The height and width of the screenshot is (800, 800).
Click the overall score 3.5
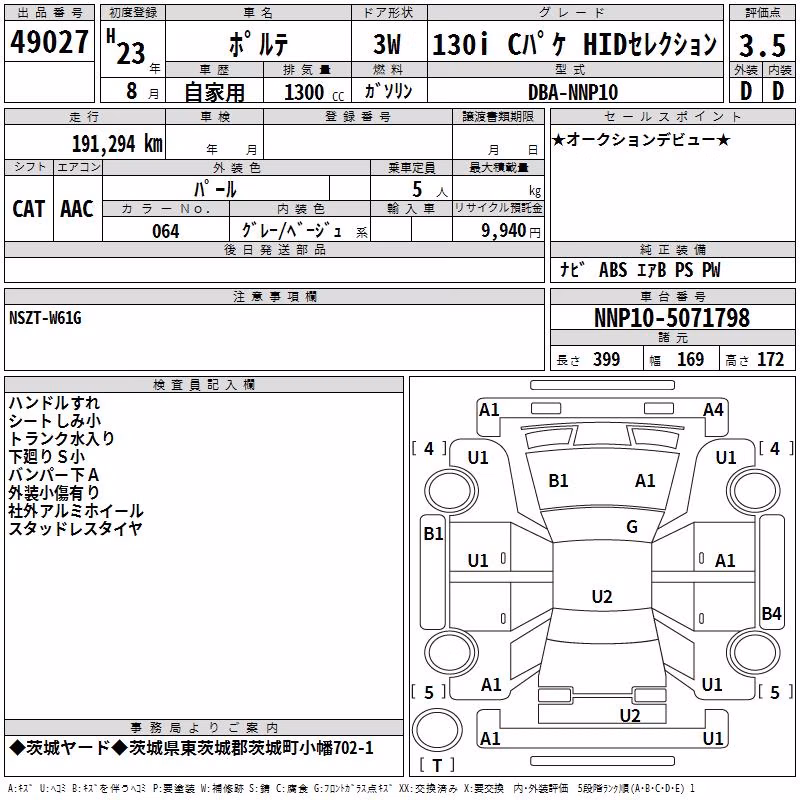pos(762,45)
